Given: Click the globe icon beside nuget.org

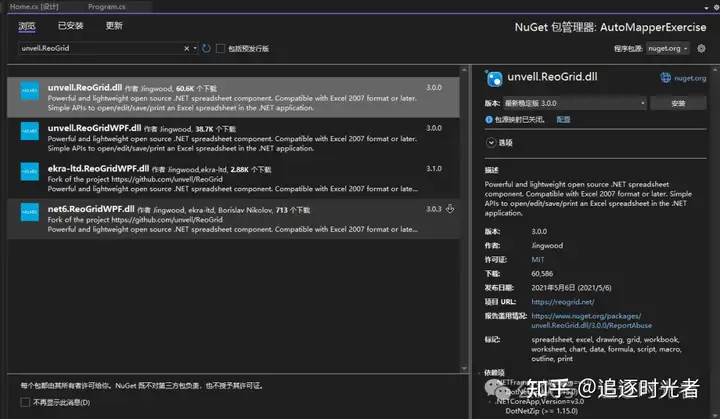Looking at the screenshot, I should pos(665,78).
